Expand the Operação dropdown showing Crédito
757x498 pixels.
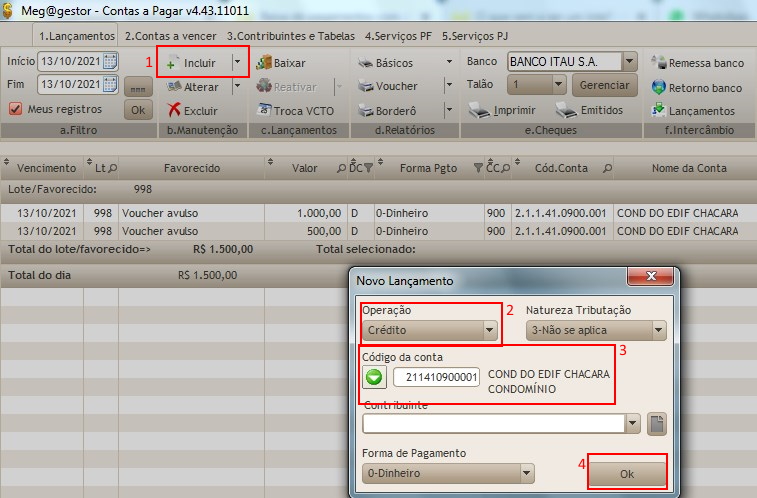tap(489, 330)
